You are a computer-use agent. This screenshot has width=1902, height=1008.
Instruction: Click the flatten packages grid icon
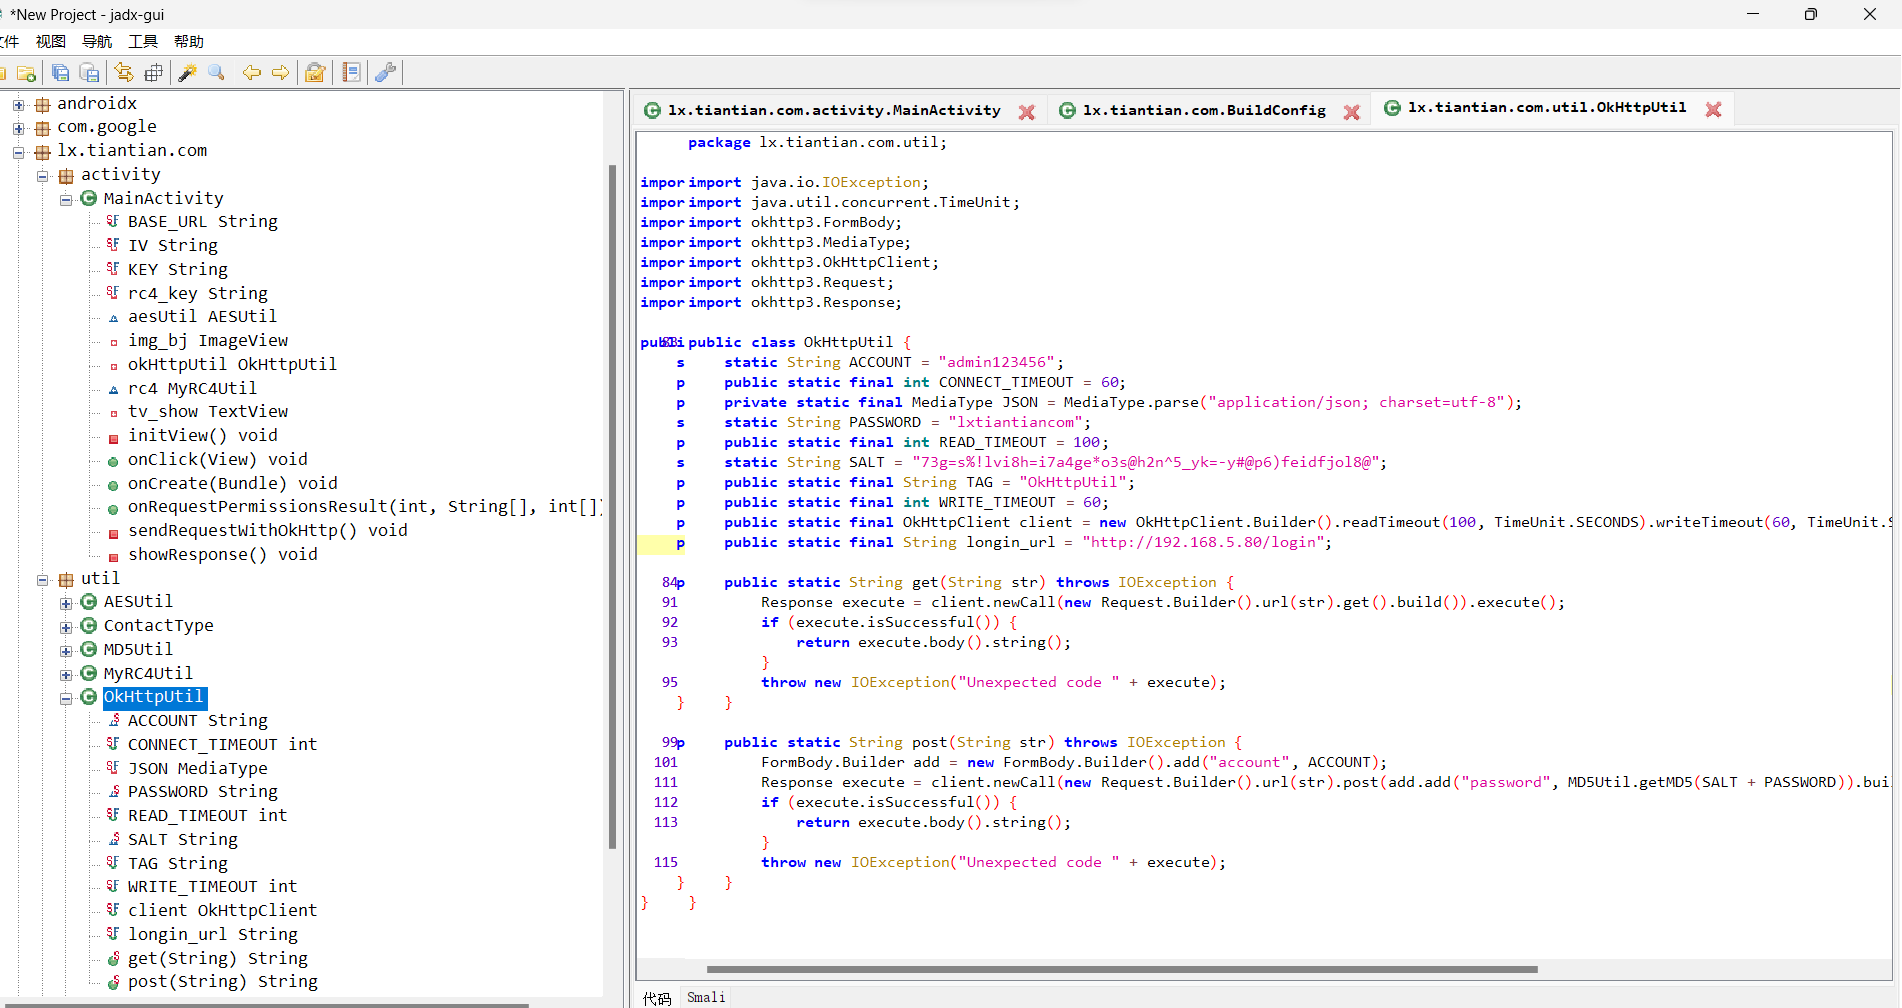pos(153,73)
